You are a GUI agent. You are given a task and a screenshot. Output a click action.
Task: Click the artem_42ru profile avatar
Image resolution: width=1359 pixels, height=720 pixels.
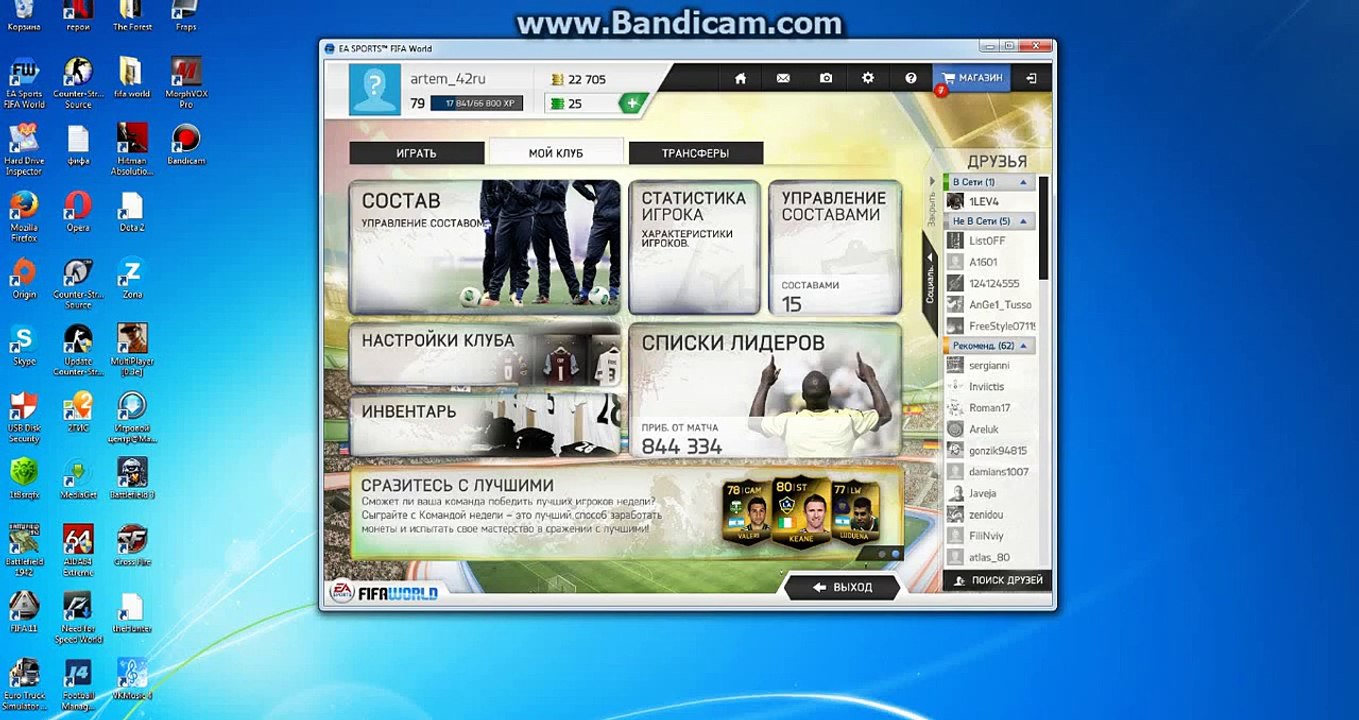[375, 90]
